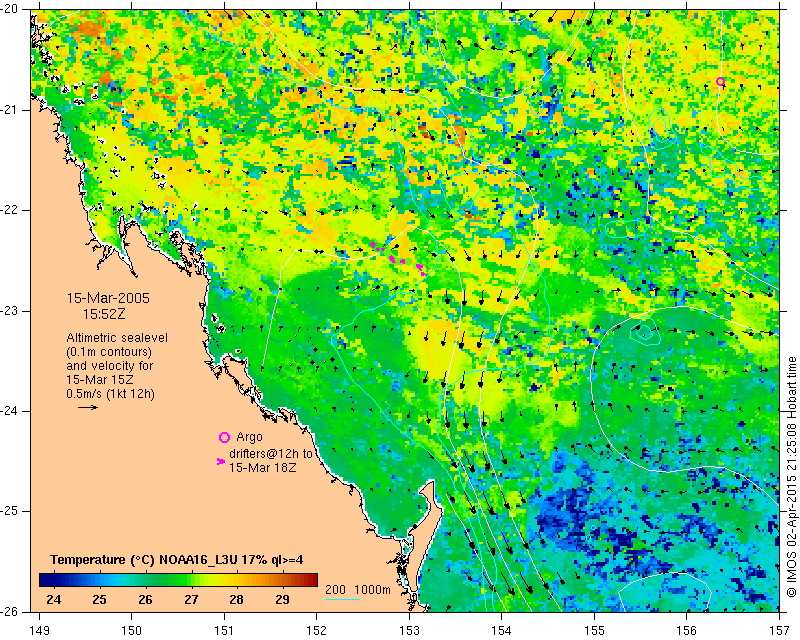Click the longitude axis label 150
800x640 pixels.
(x=132, y=631)
